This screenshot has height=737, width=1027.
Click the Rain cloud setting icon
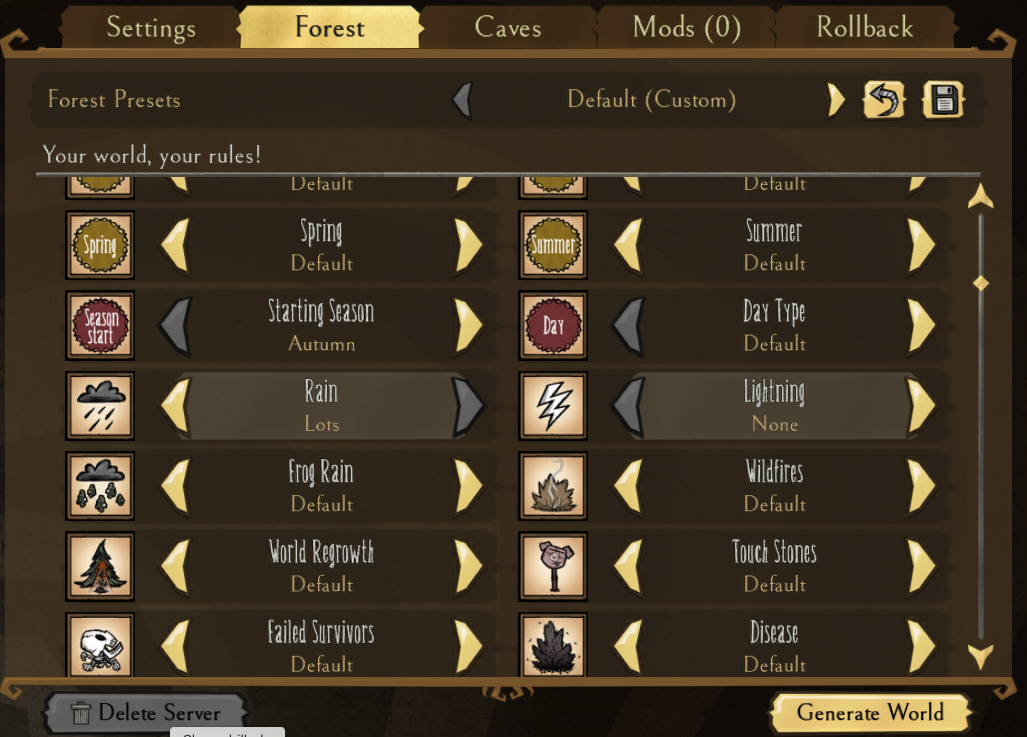click(x=100, y=406)
